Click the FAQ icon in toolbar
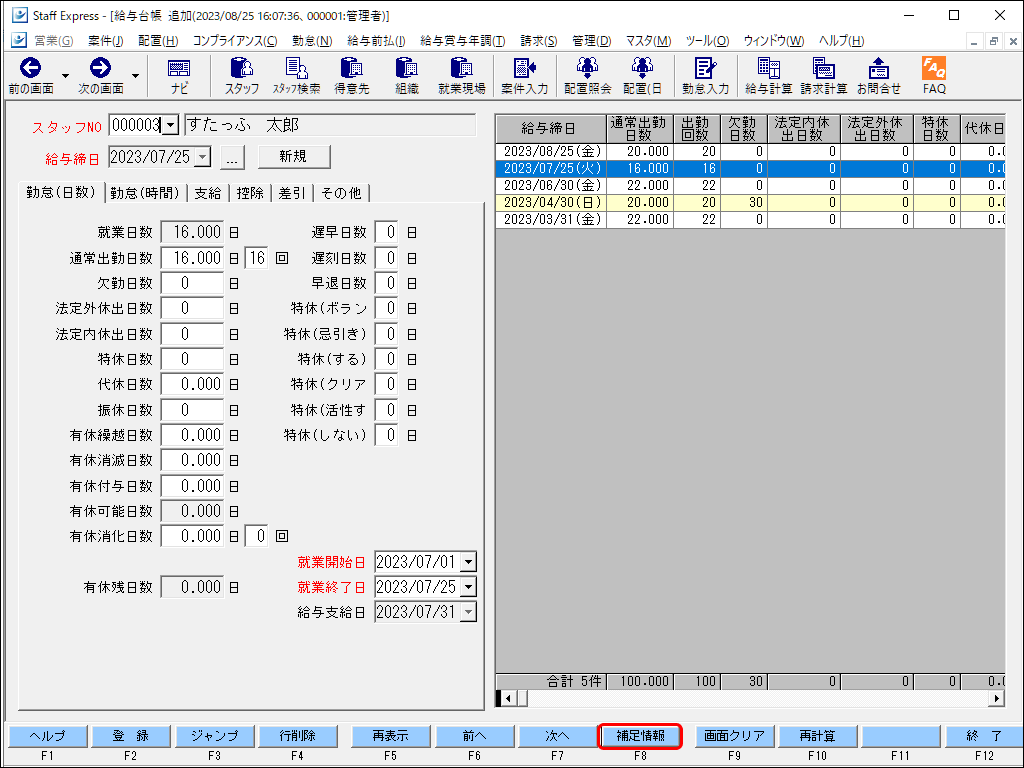Image resolution: width=1024 pixels, height=768 pixels. [x=934, y=68]
